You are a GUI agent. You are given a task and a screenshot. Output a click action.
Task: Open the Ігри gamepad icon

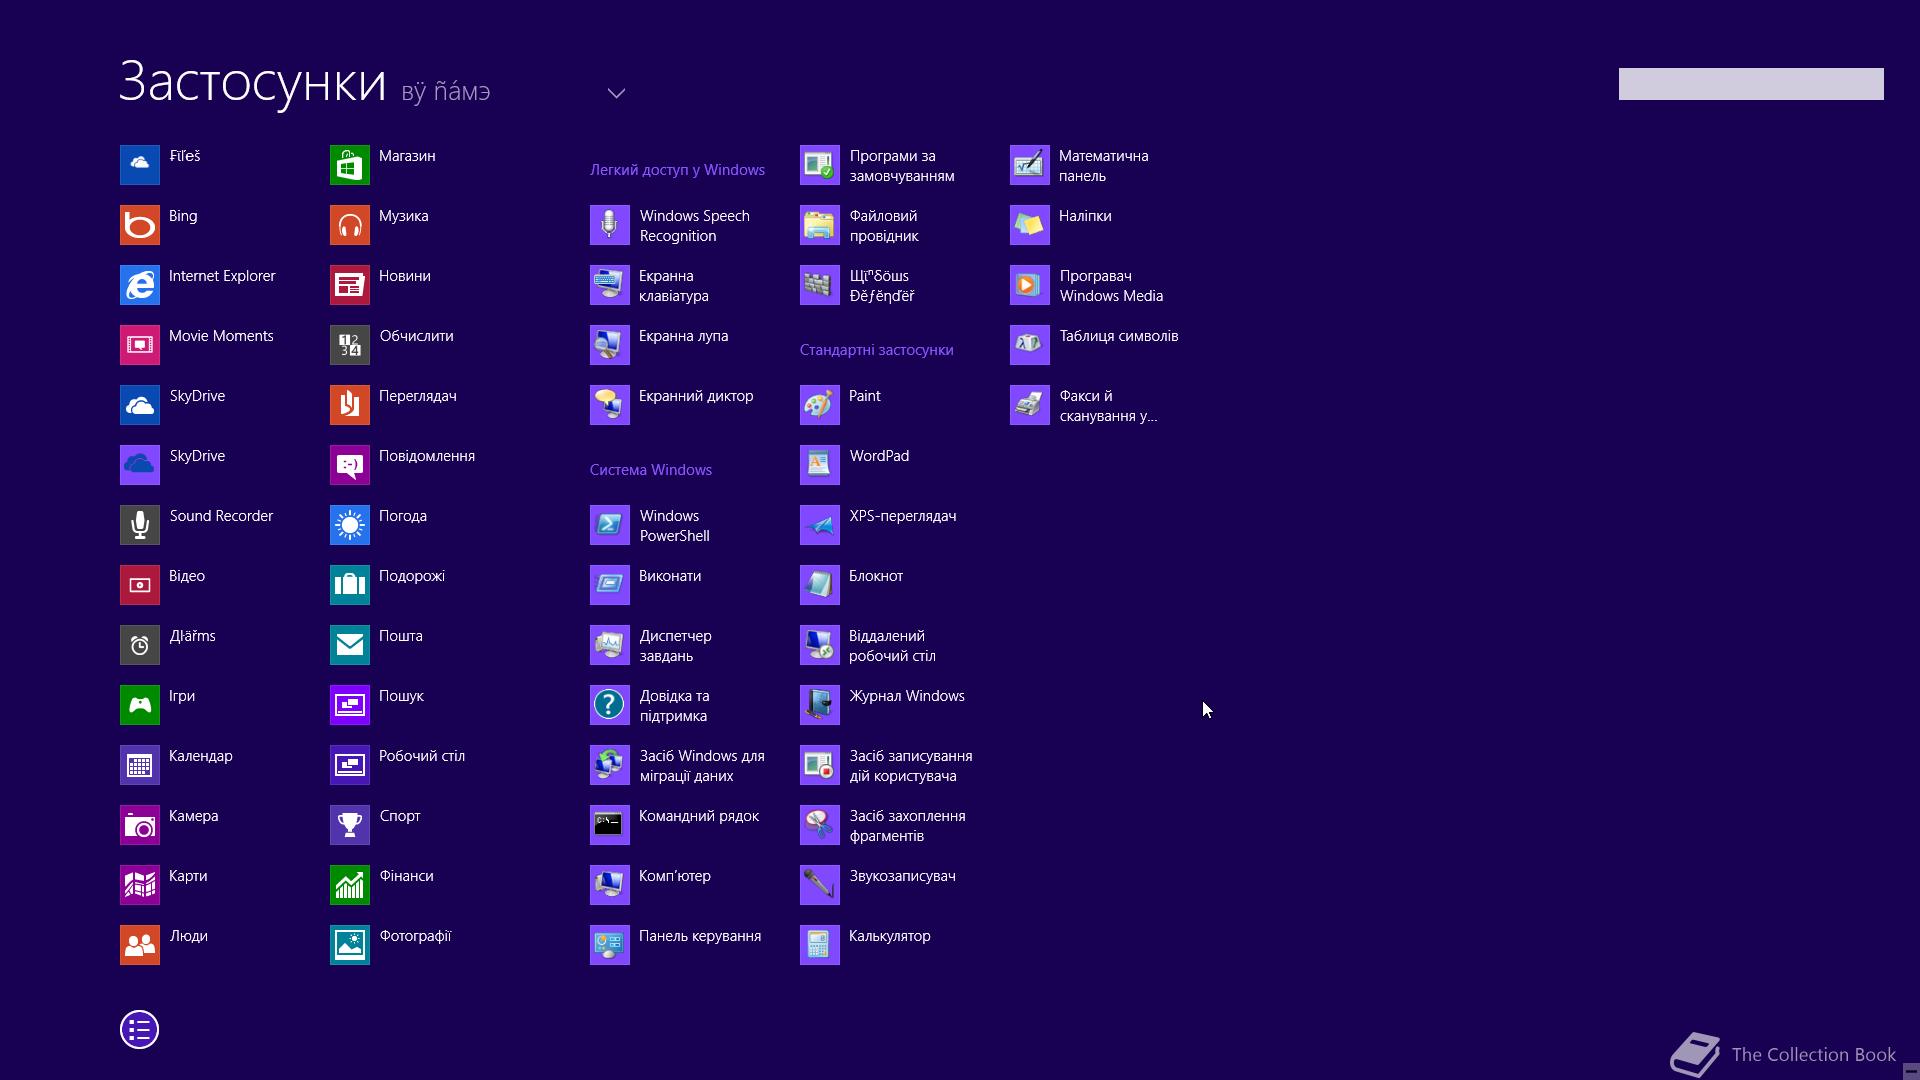pyautogui.click(x=140, y=705)
